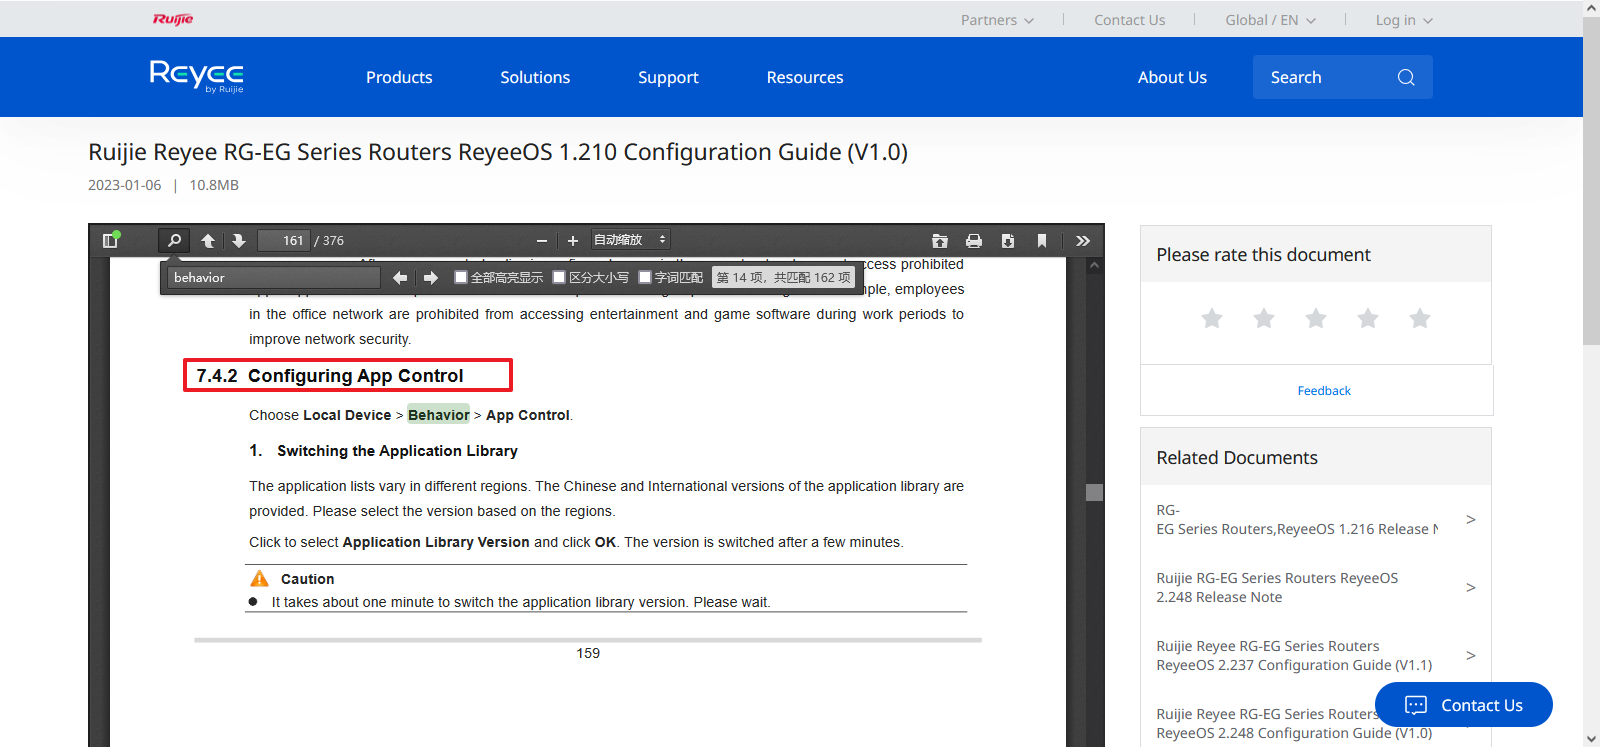1600x747 pixels.
Task: Open the zoom level dropdown 自动缩放
Action: [630, 240]
